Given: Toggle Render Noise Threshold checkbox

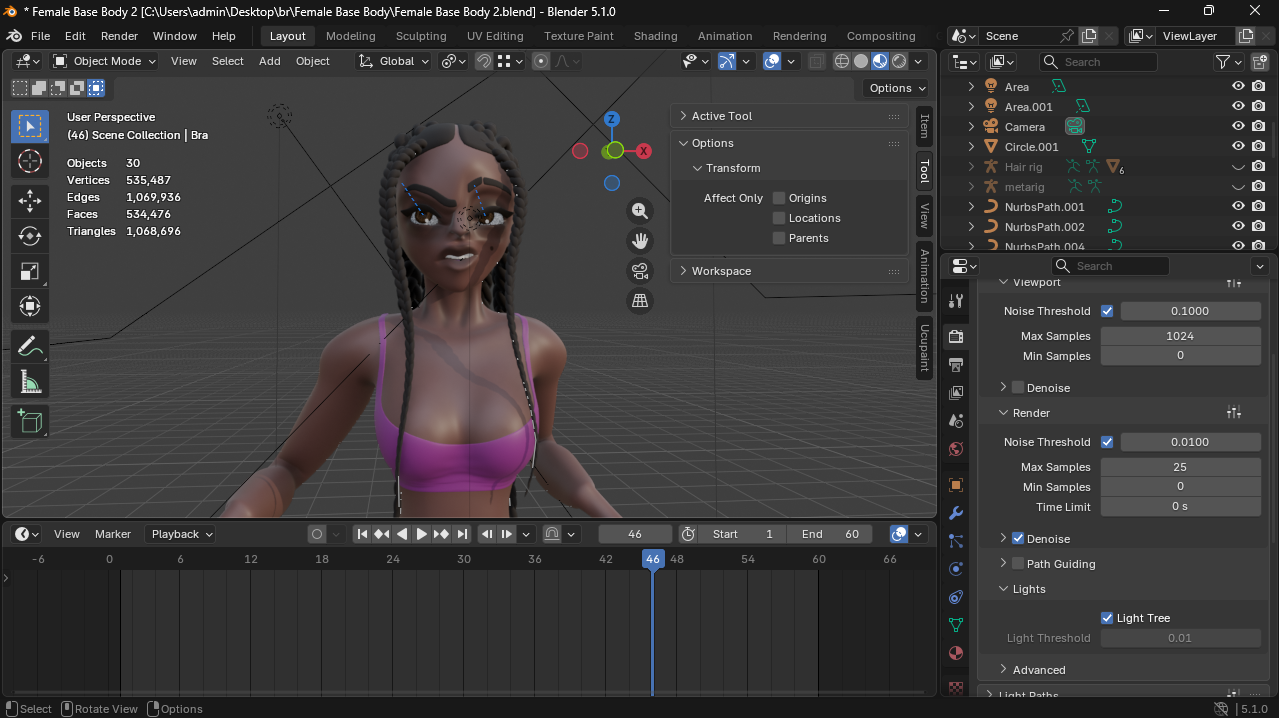Looking at the screenshot, I should 1107,442.
